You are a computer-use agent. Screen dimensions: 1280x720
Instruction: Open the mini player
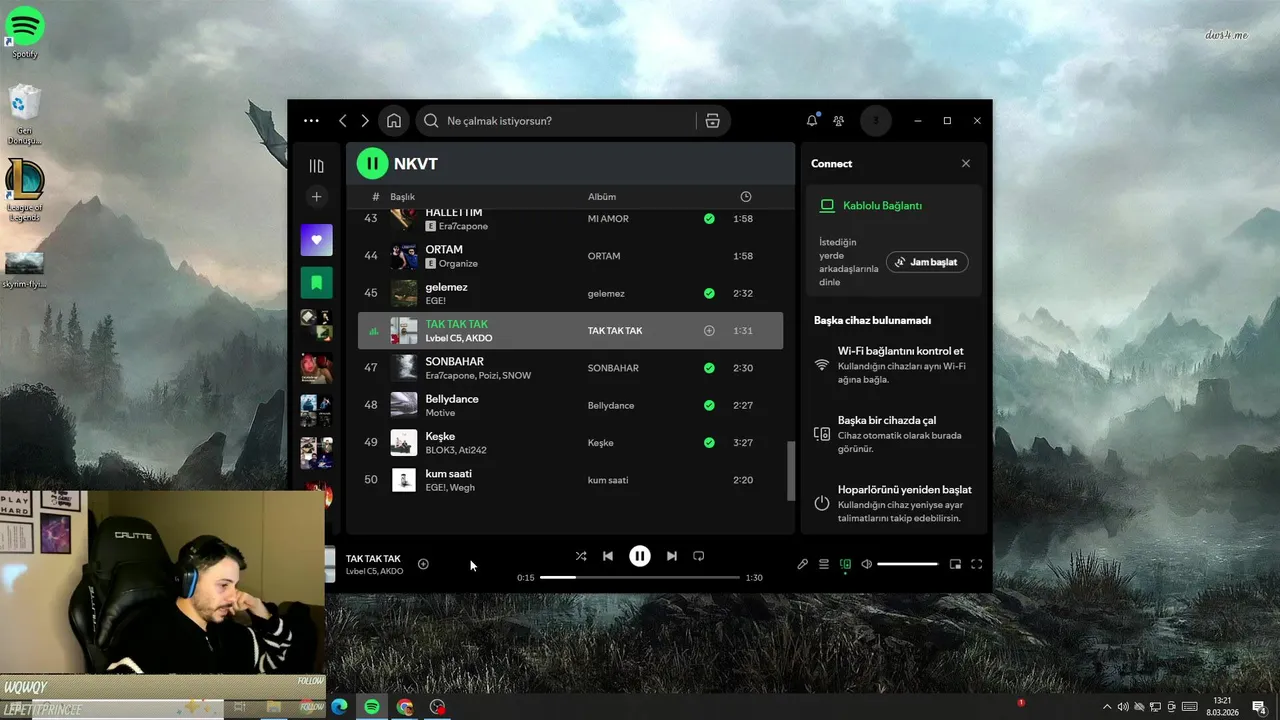(x=955, y=564)
